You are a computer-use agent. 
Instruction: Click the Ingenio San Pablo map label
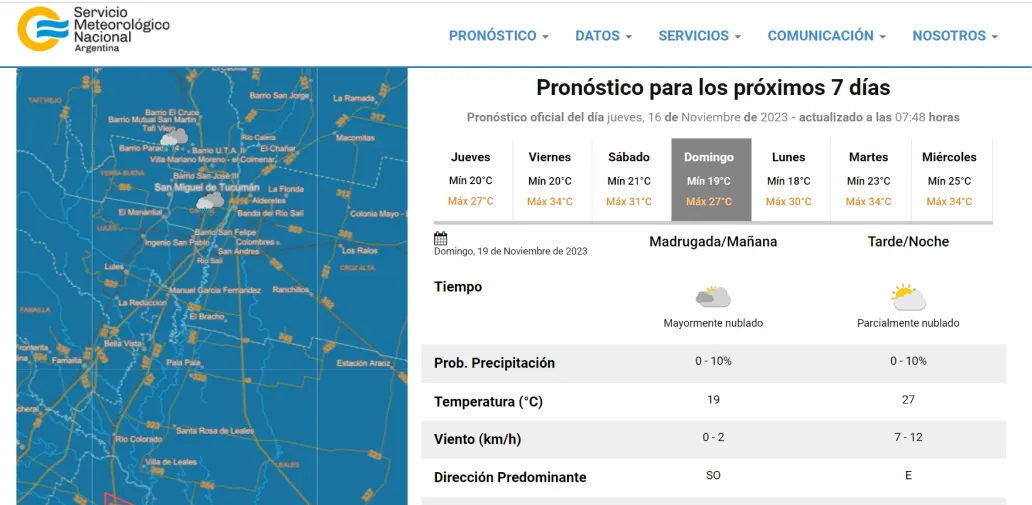pyautogui.click(x=175, y=242)
